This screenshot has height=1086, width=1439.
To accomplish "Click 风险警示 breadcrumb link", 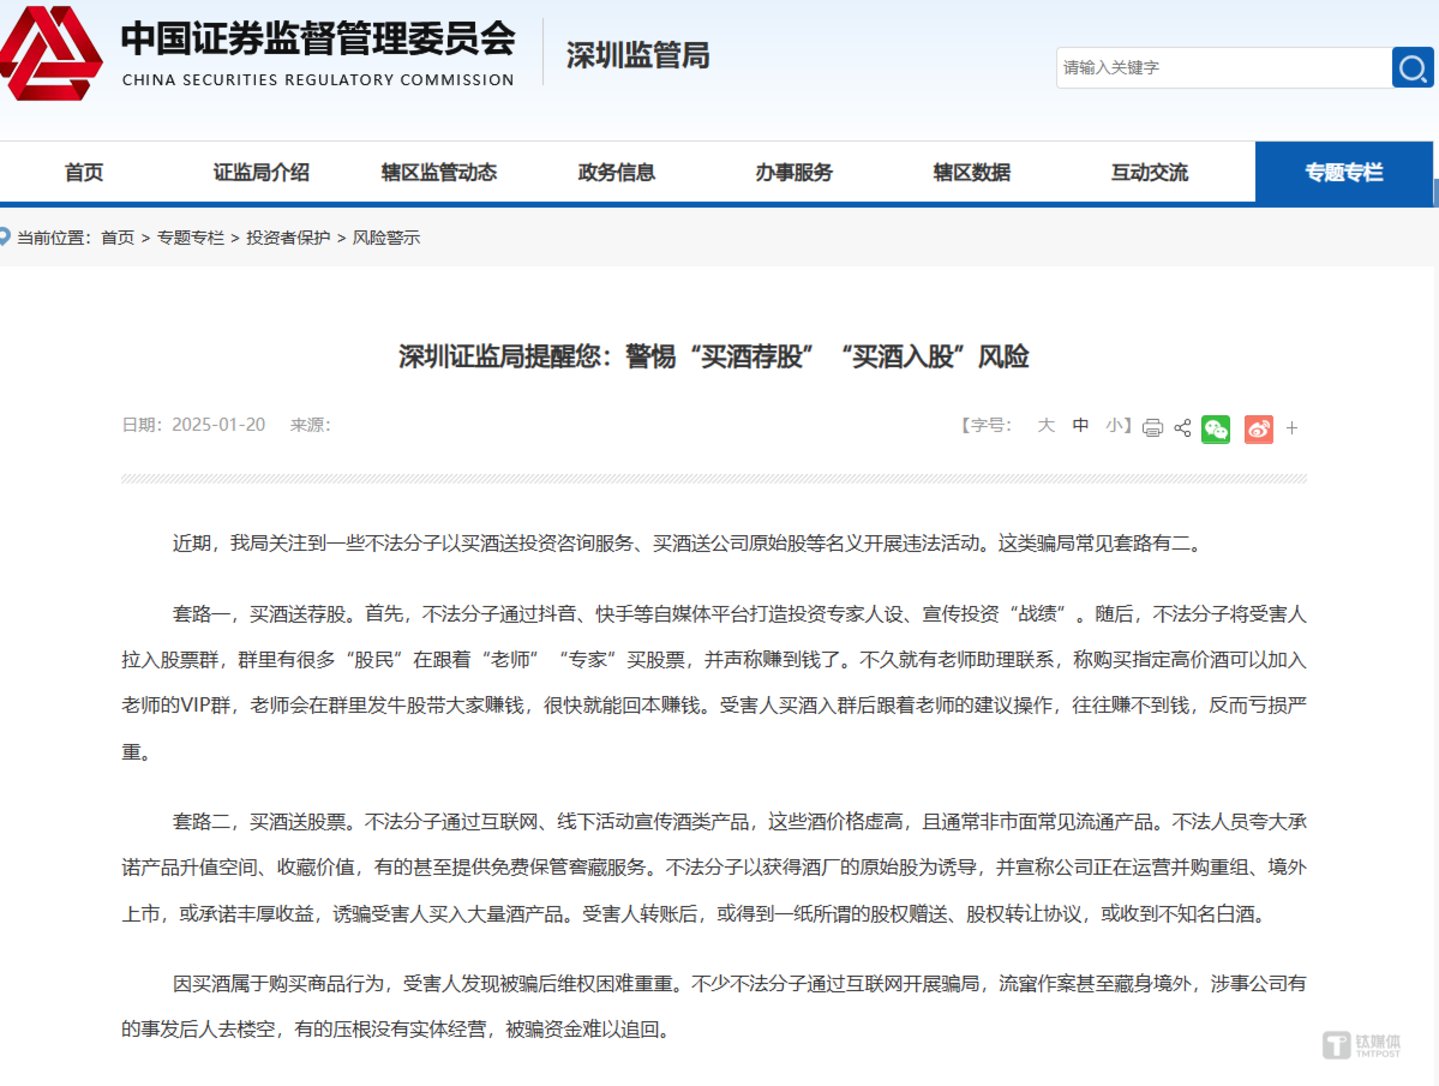I will 386,237.
